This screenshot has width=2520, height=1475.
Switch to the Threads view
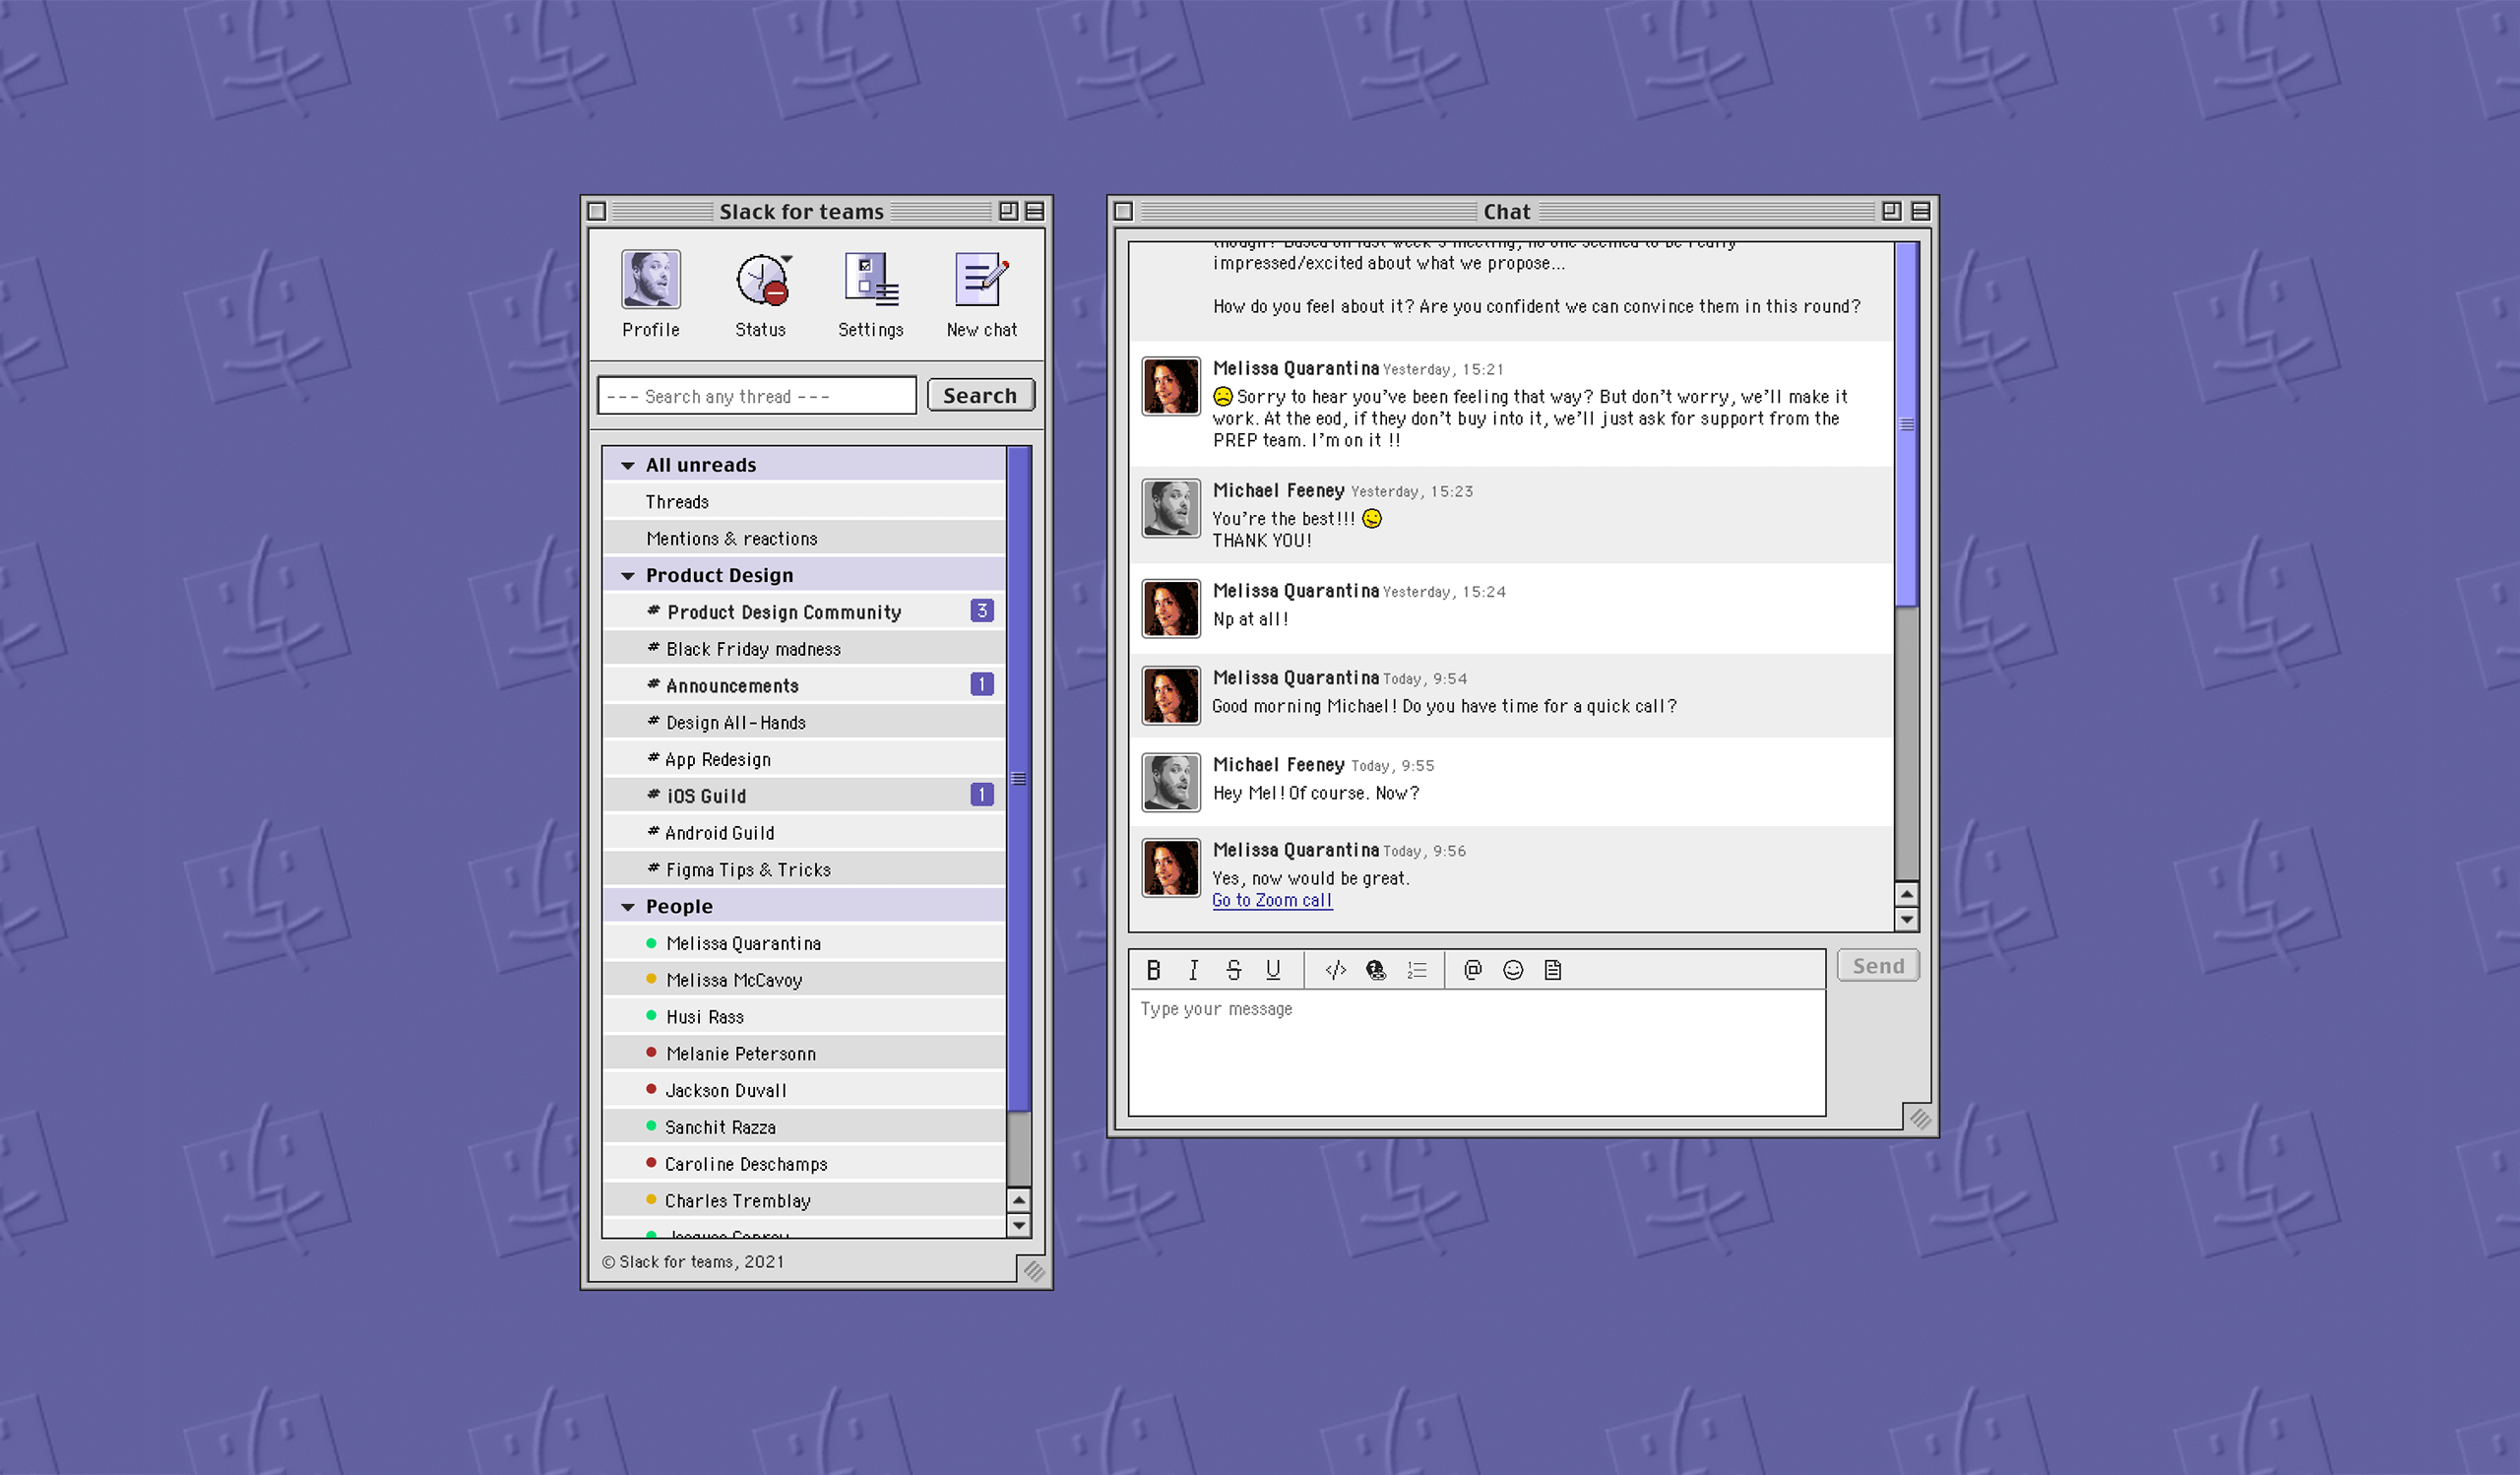click(x=677, y=501)
